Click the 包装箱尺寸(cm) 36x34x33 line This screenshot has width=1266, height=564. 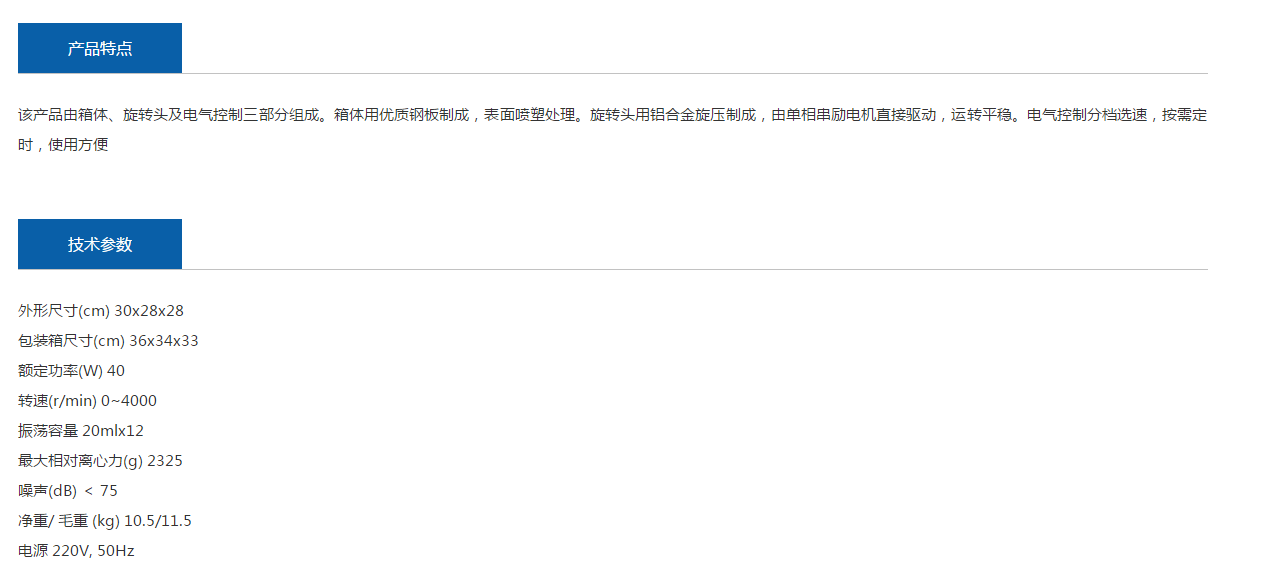click(108, 341)
